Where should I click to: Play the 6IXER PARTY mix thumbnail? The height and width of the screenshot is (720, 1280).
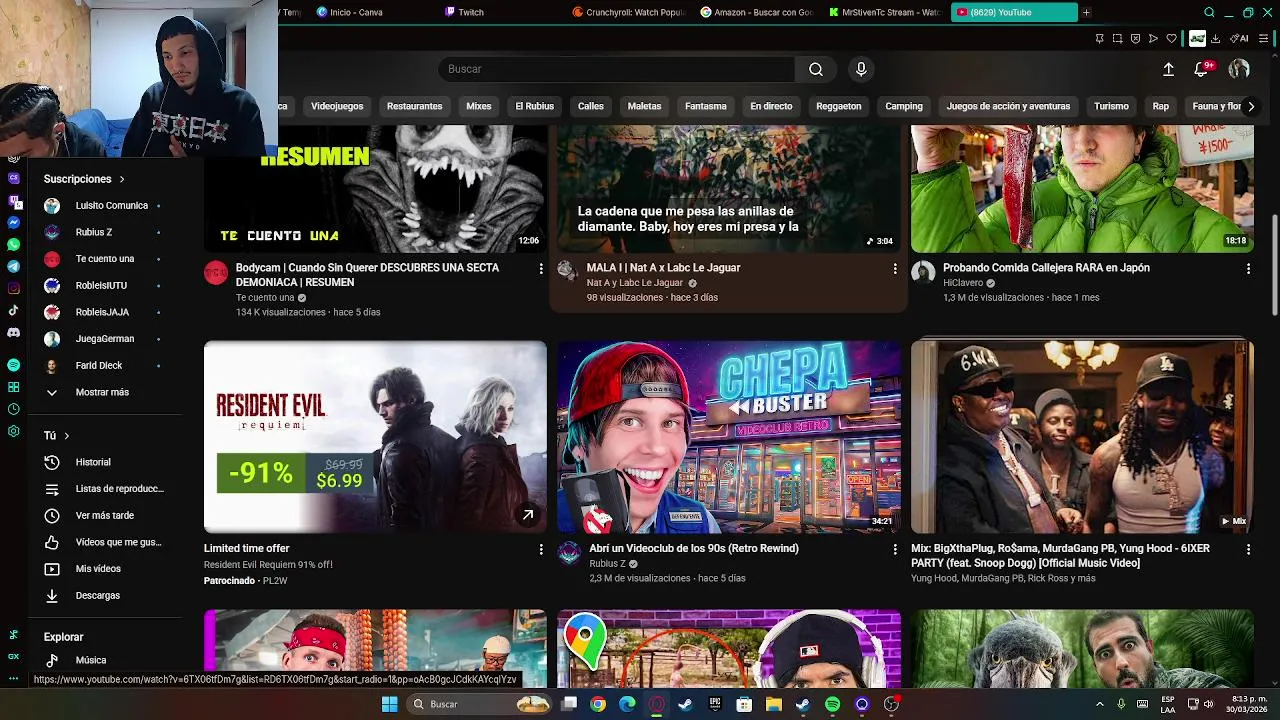point(1082,437)
